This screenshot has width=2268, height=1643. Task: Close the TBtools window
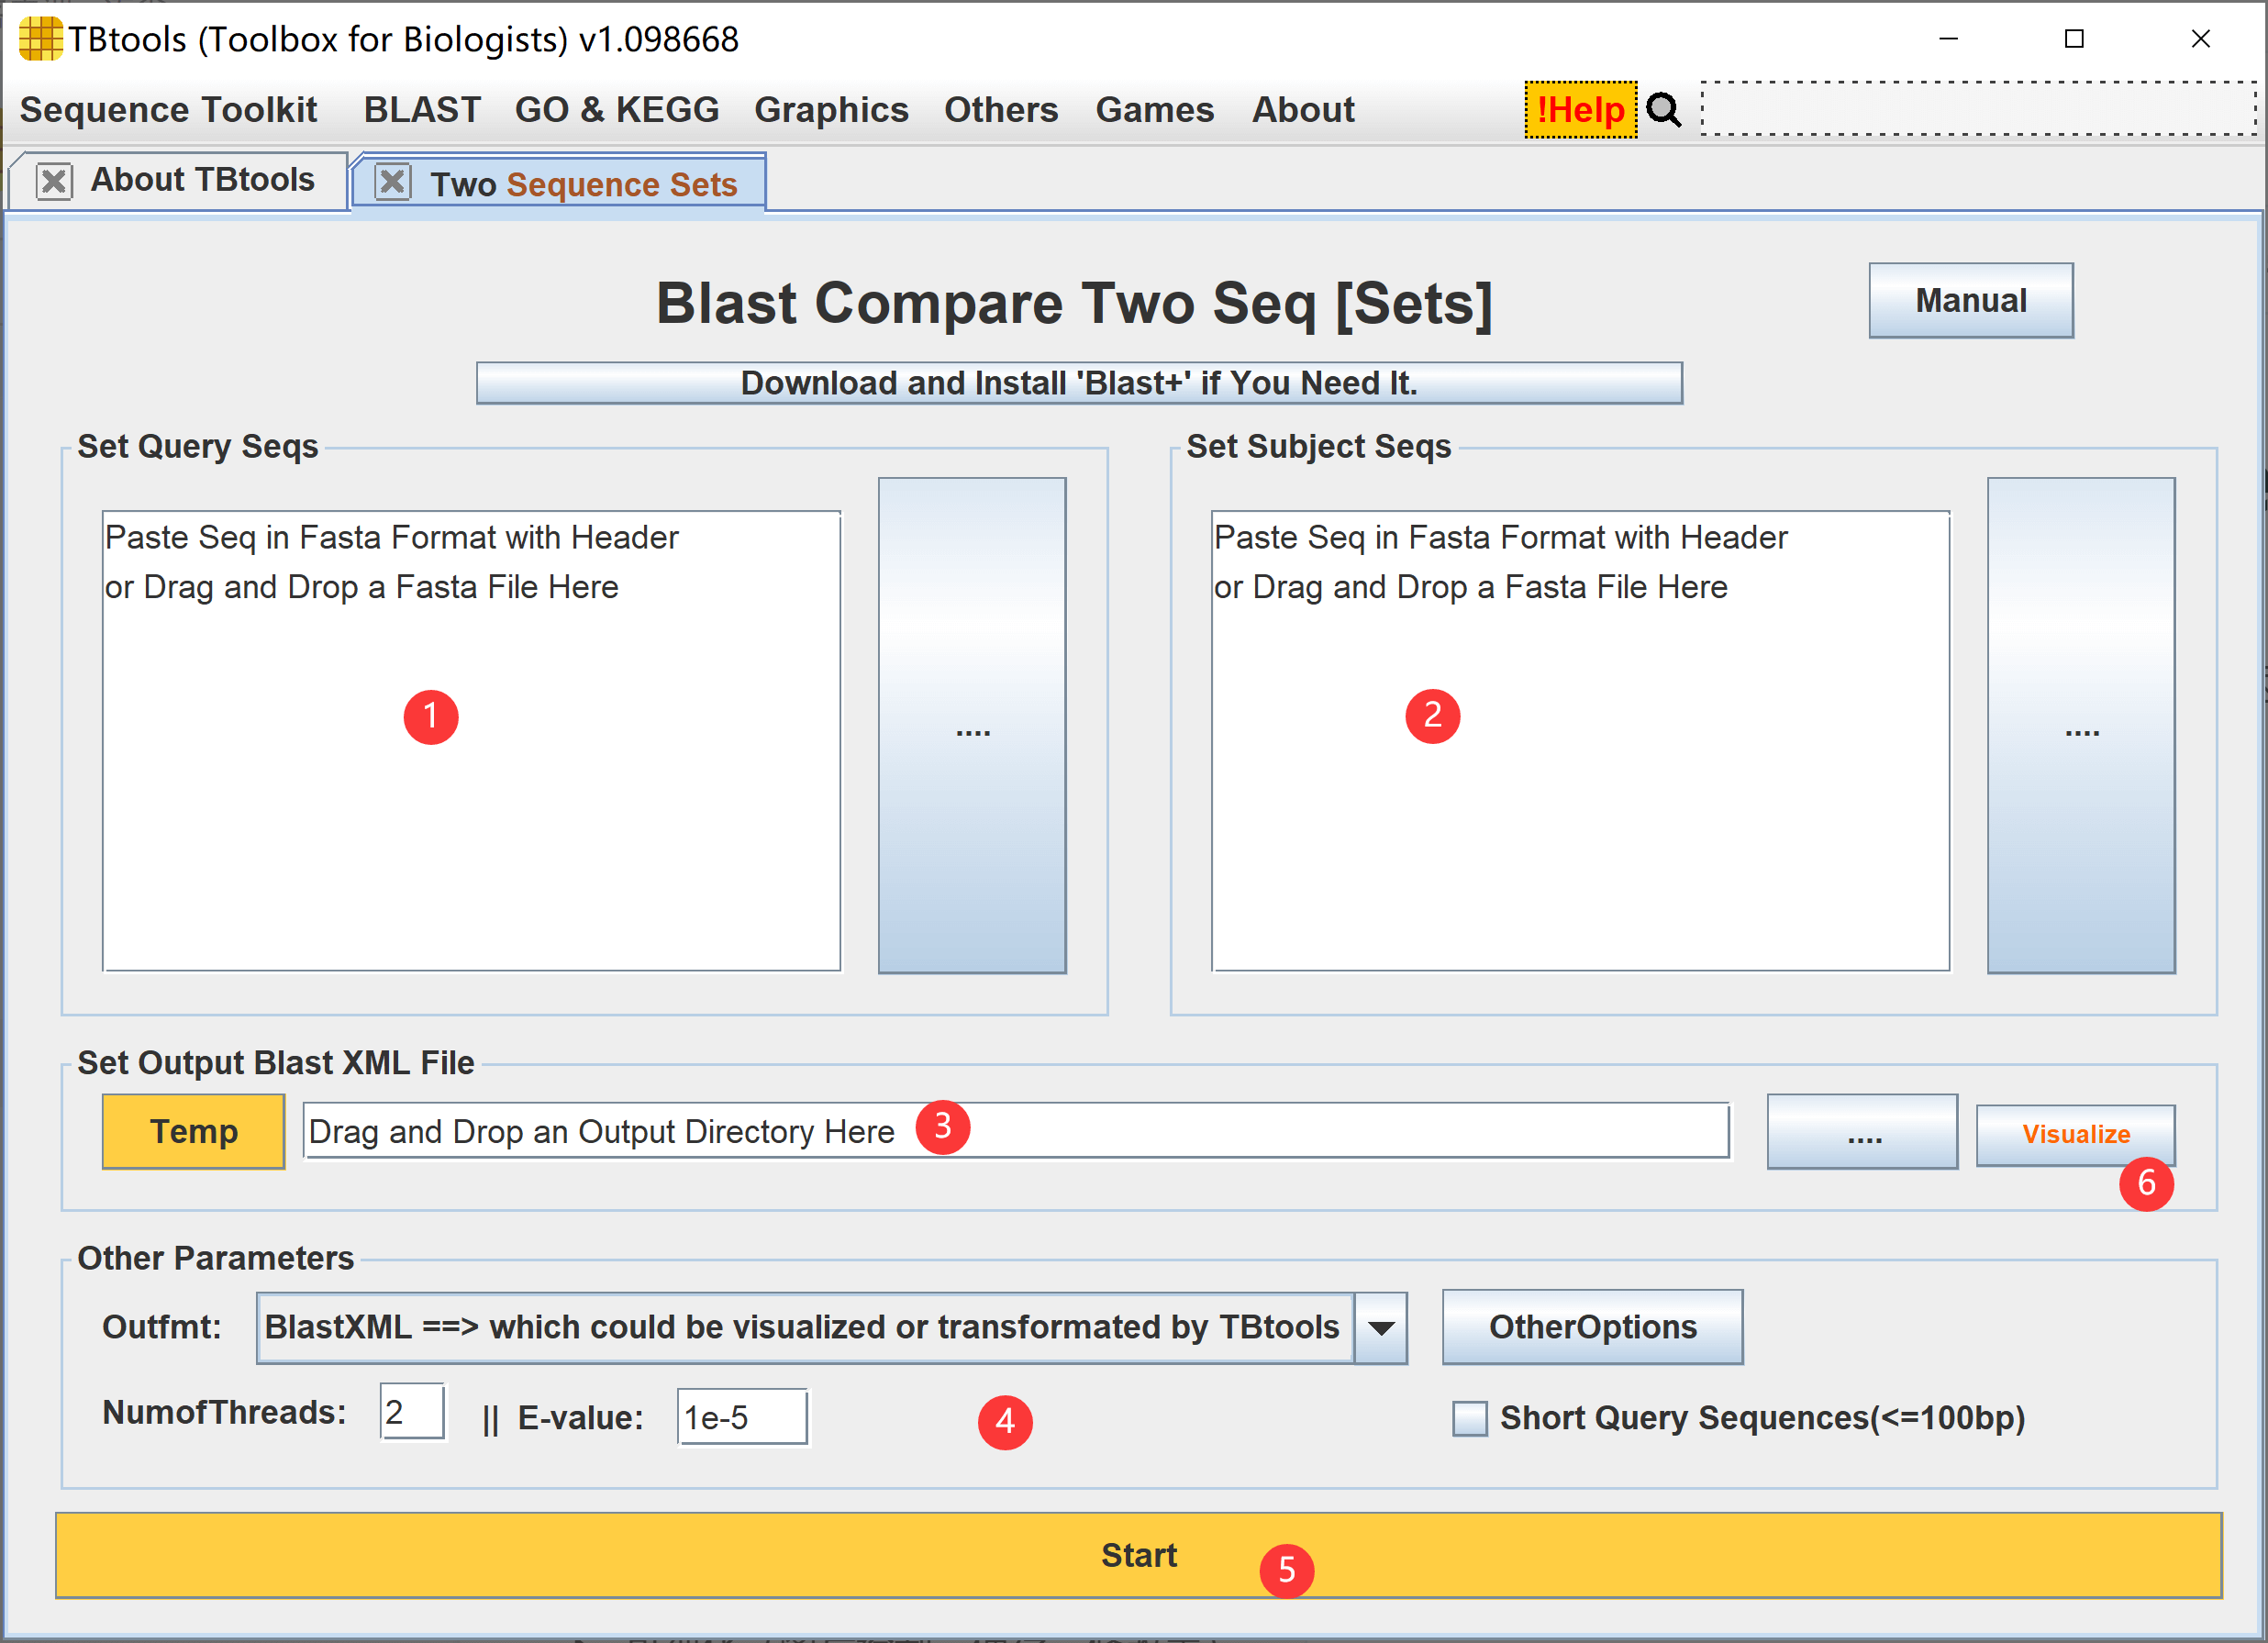(2200, 39)
